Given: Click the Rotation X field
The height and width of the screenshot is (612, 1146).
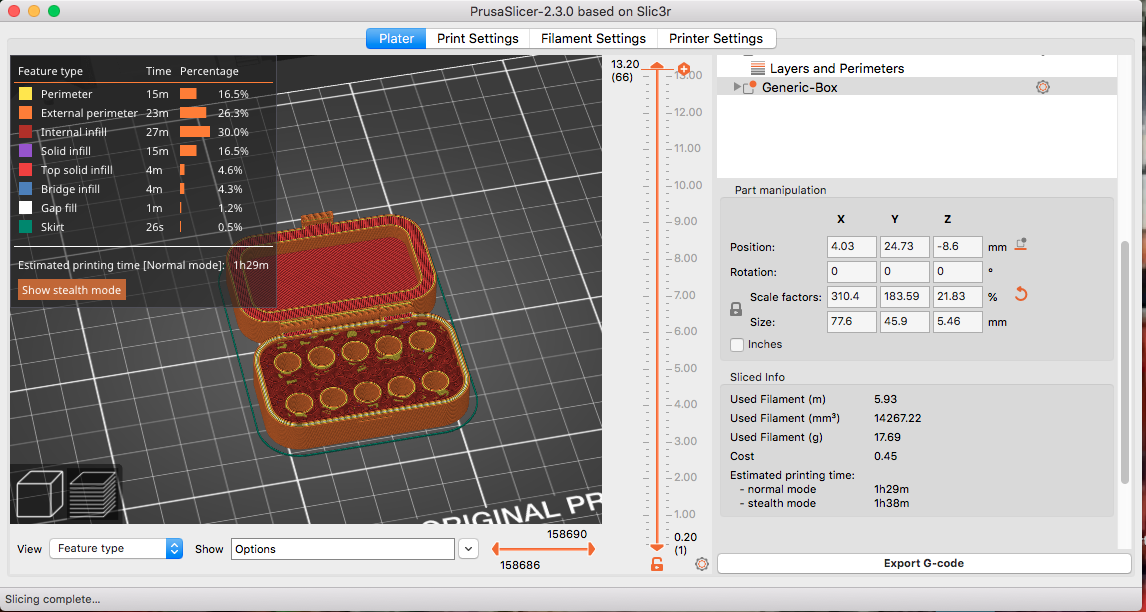Looking at the screenshot, I should (851, 272).
